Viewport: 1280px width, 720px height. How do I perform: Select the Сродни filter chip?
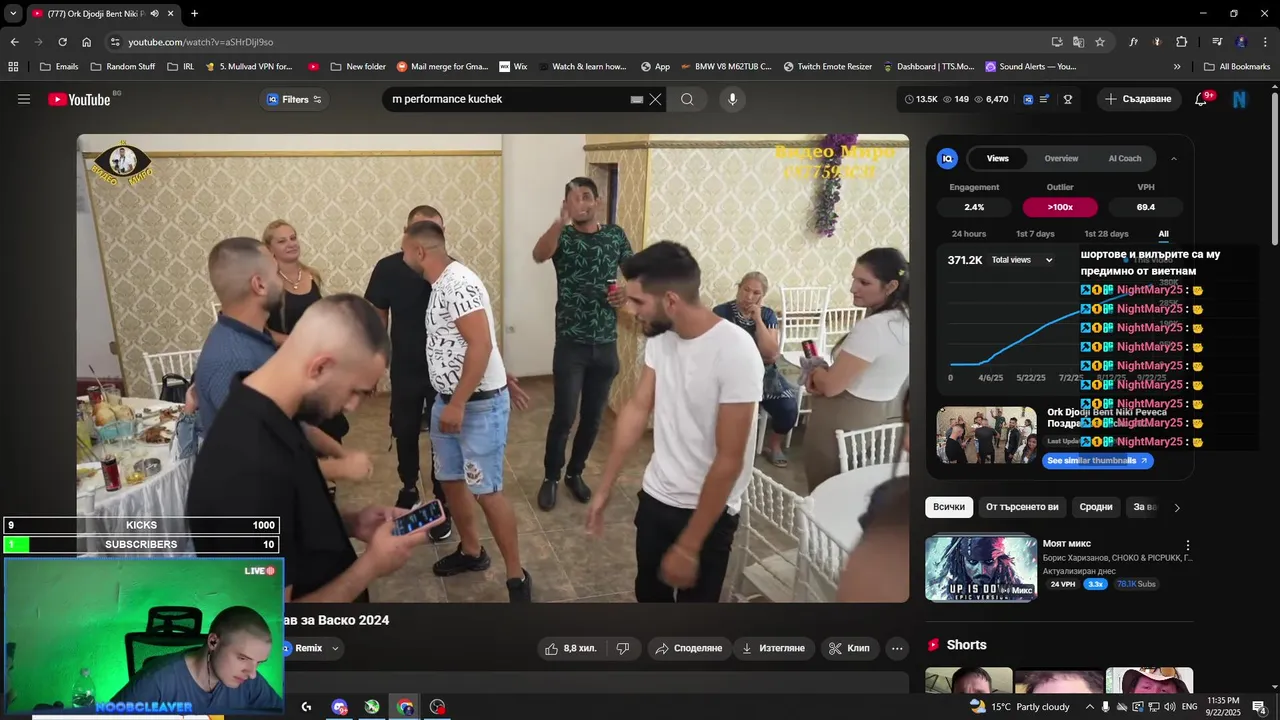1096,507
